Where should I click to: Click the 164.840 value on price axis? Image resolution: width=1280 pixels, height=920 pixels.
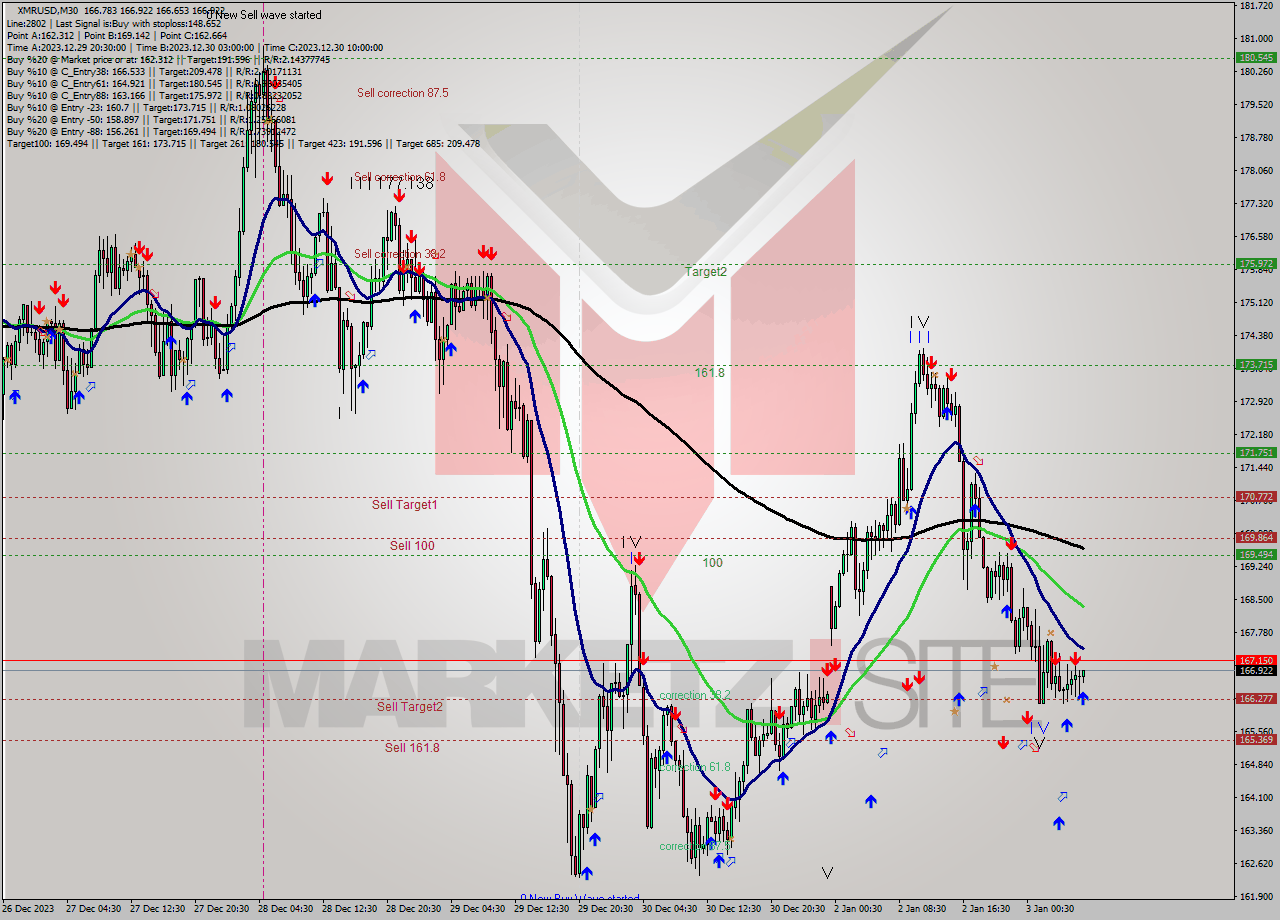coord(1255,764)
